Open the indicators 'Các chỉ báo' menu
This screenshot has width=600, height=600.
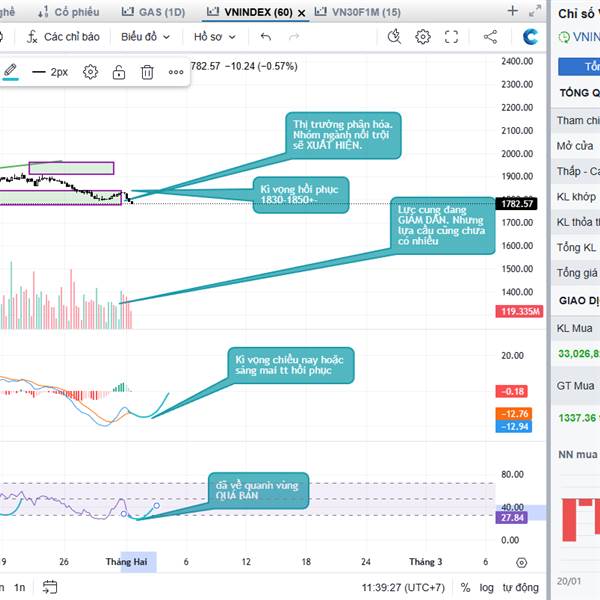coord(63,37)
